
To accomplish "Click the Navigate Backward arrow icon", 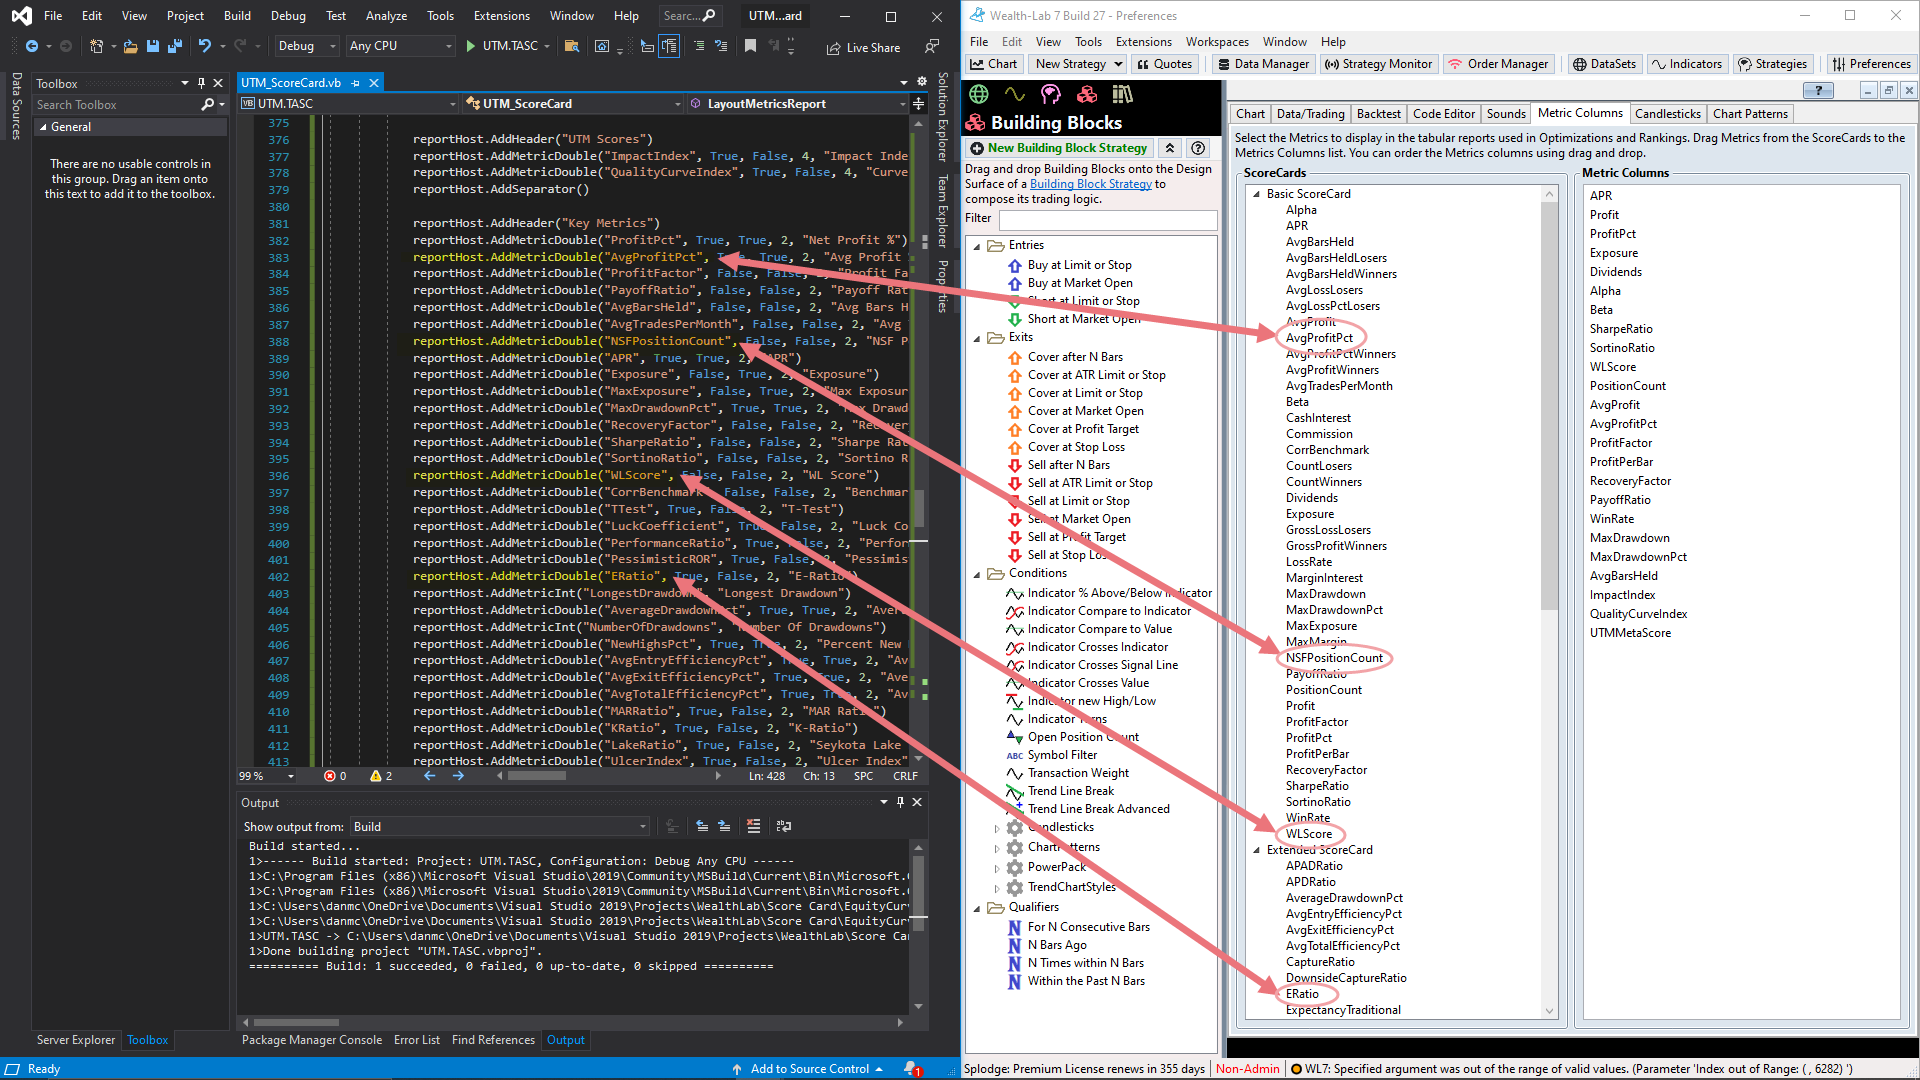I will [32, 46].
